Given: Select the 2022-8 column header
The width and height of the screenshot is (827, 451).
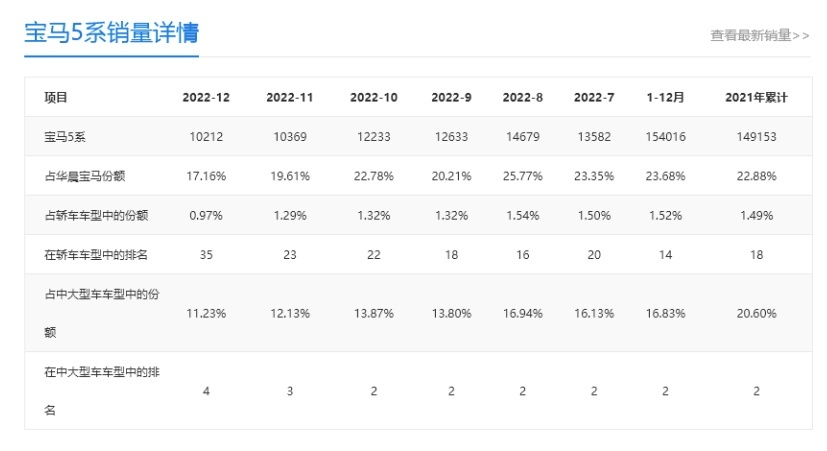Looking at the screenshot, I should 523,98.
